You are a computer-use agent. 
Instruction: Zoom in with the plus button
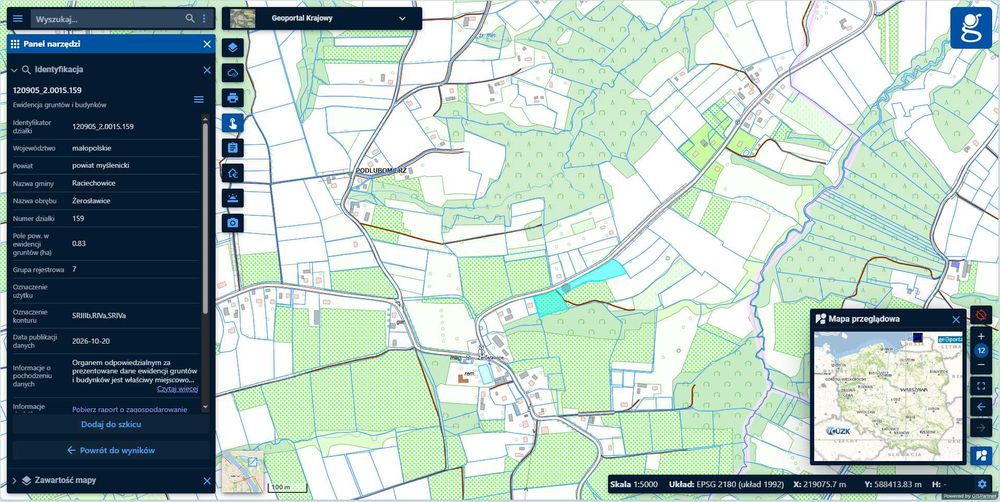click(982, 336)
